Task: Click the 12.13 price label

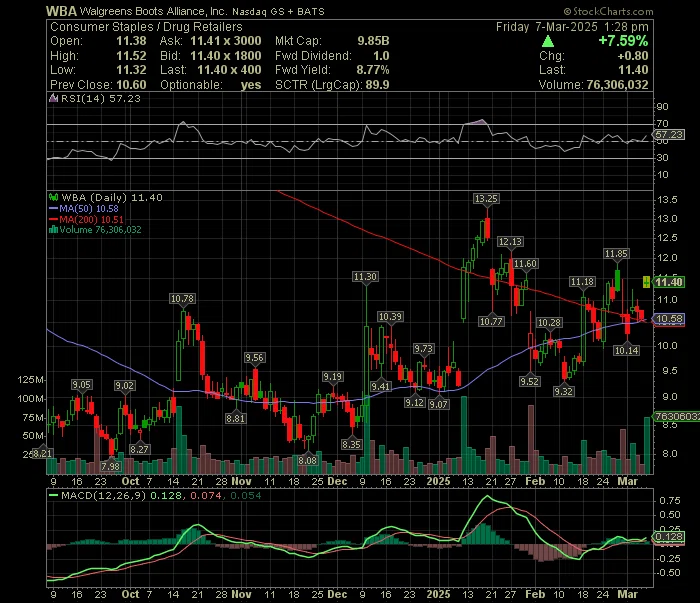Action: (510, 241)
